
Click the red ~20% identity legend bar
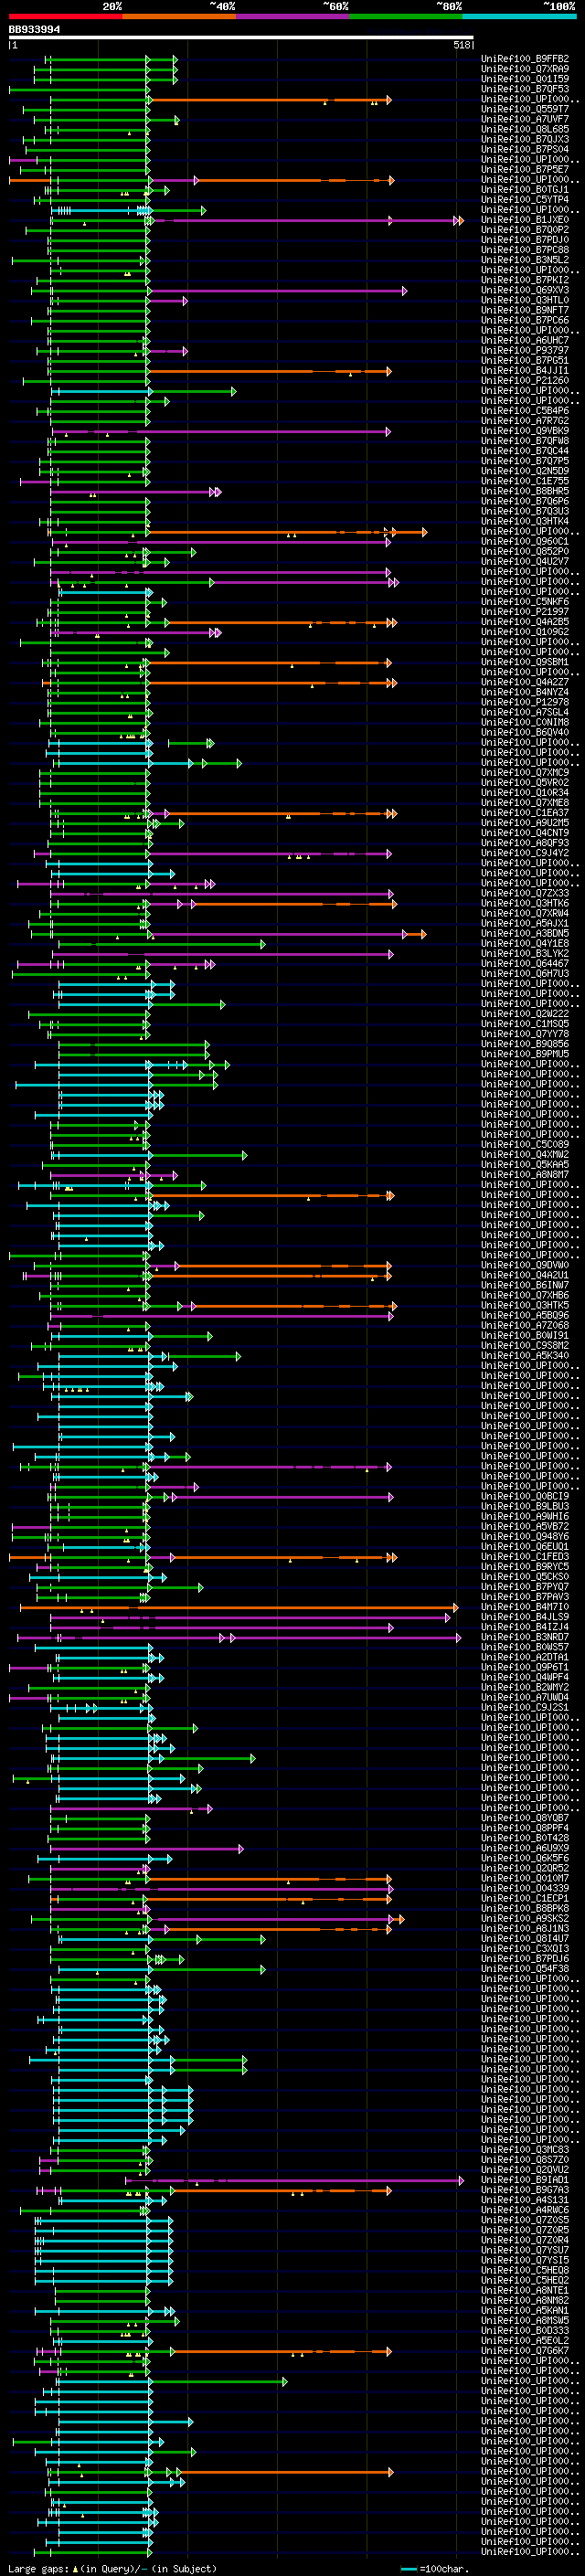tap(65, 16)
